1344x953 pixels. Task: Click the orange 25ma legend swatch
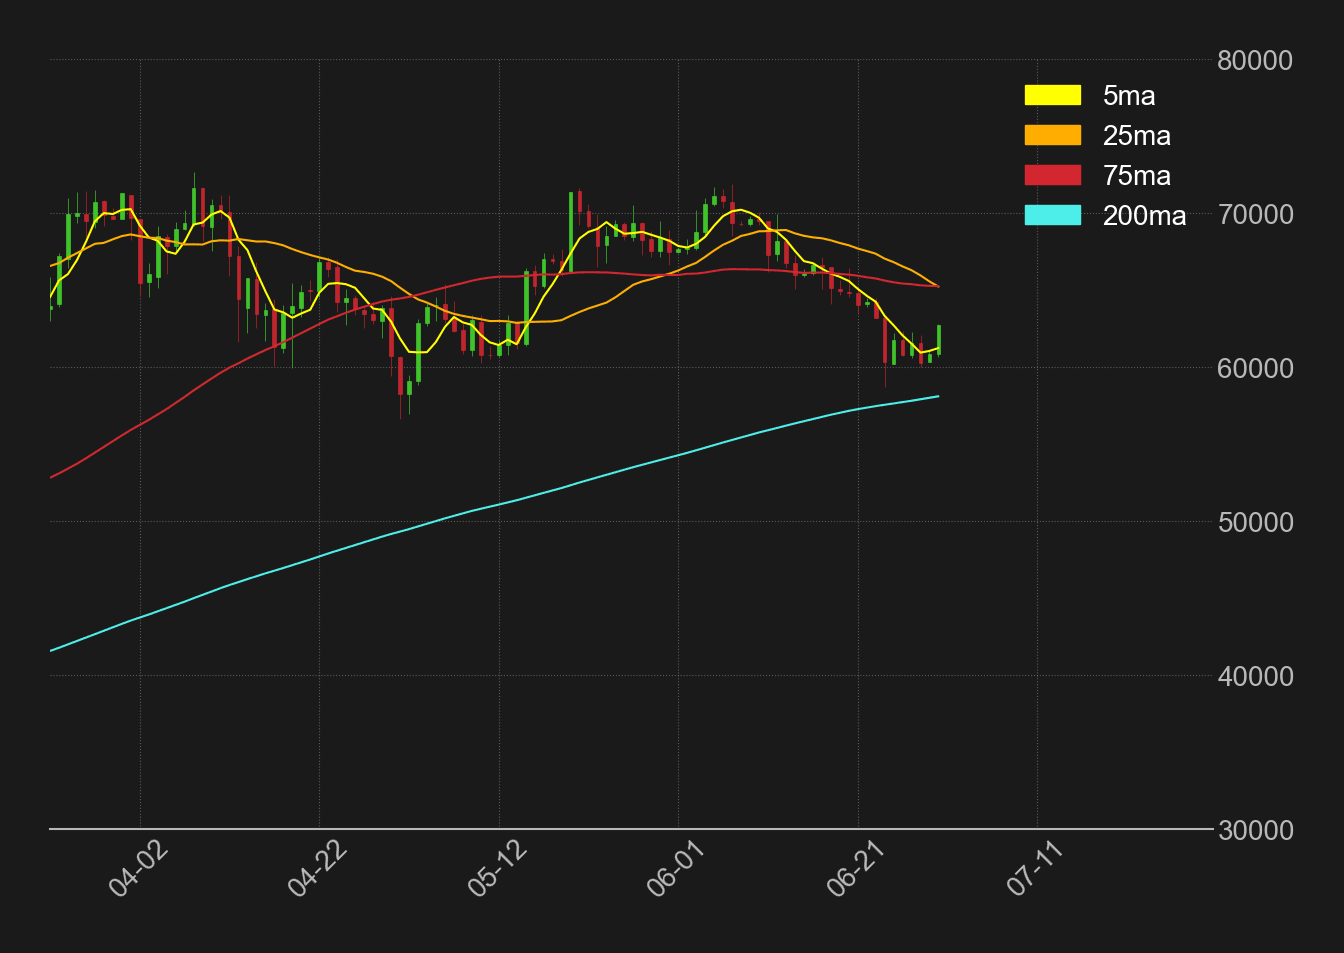(x=1052, y=135)
